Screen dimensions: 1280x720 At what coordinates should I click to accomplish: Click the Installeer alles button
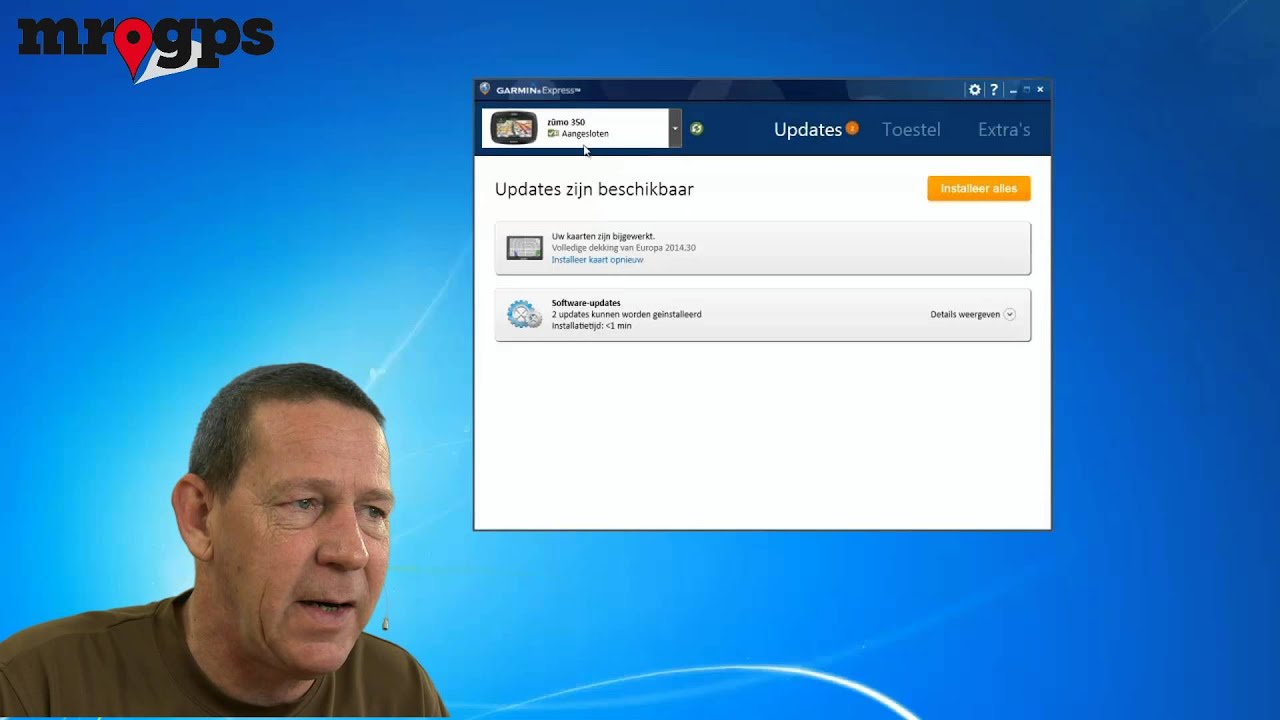pos(979,188)
